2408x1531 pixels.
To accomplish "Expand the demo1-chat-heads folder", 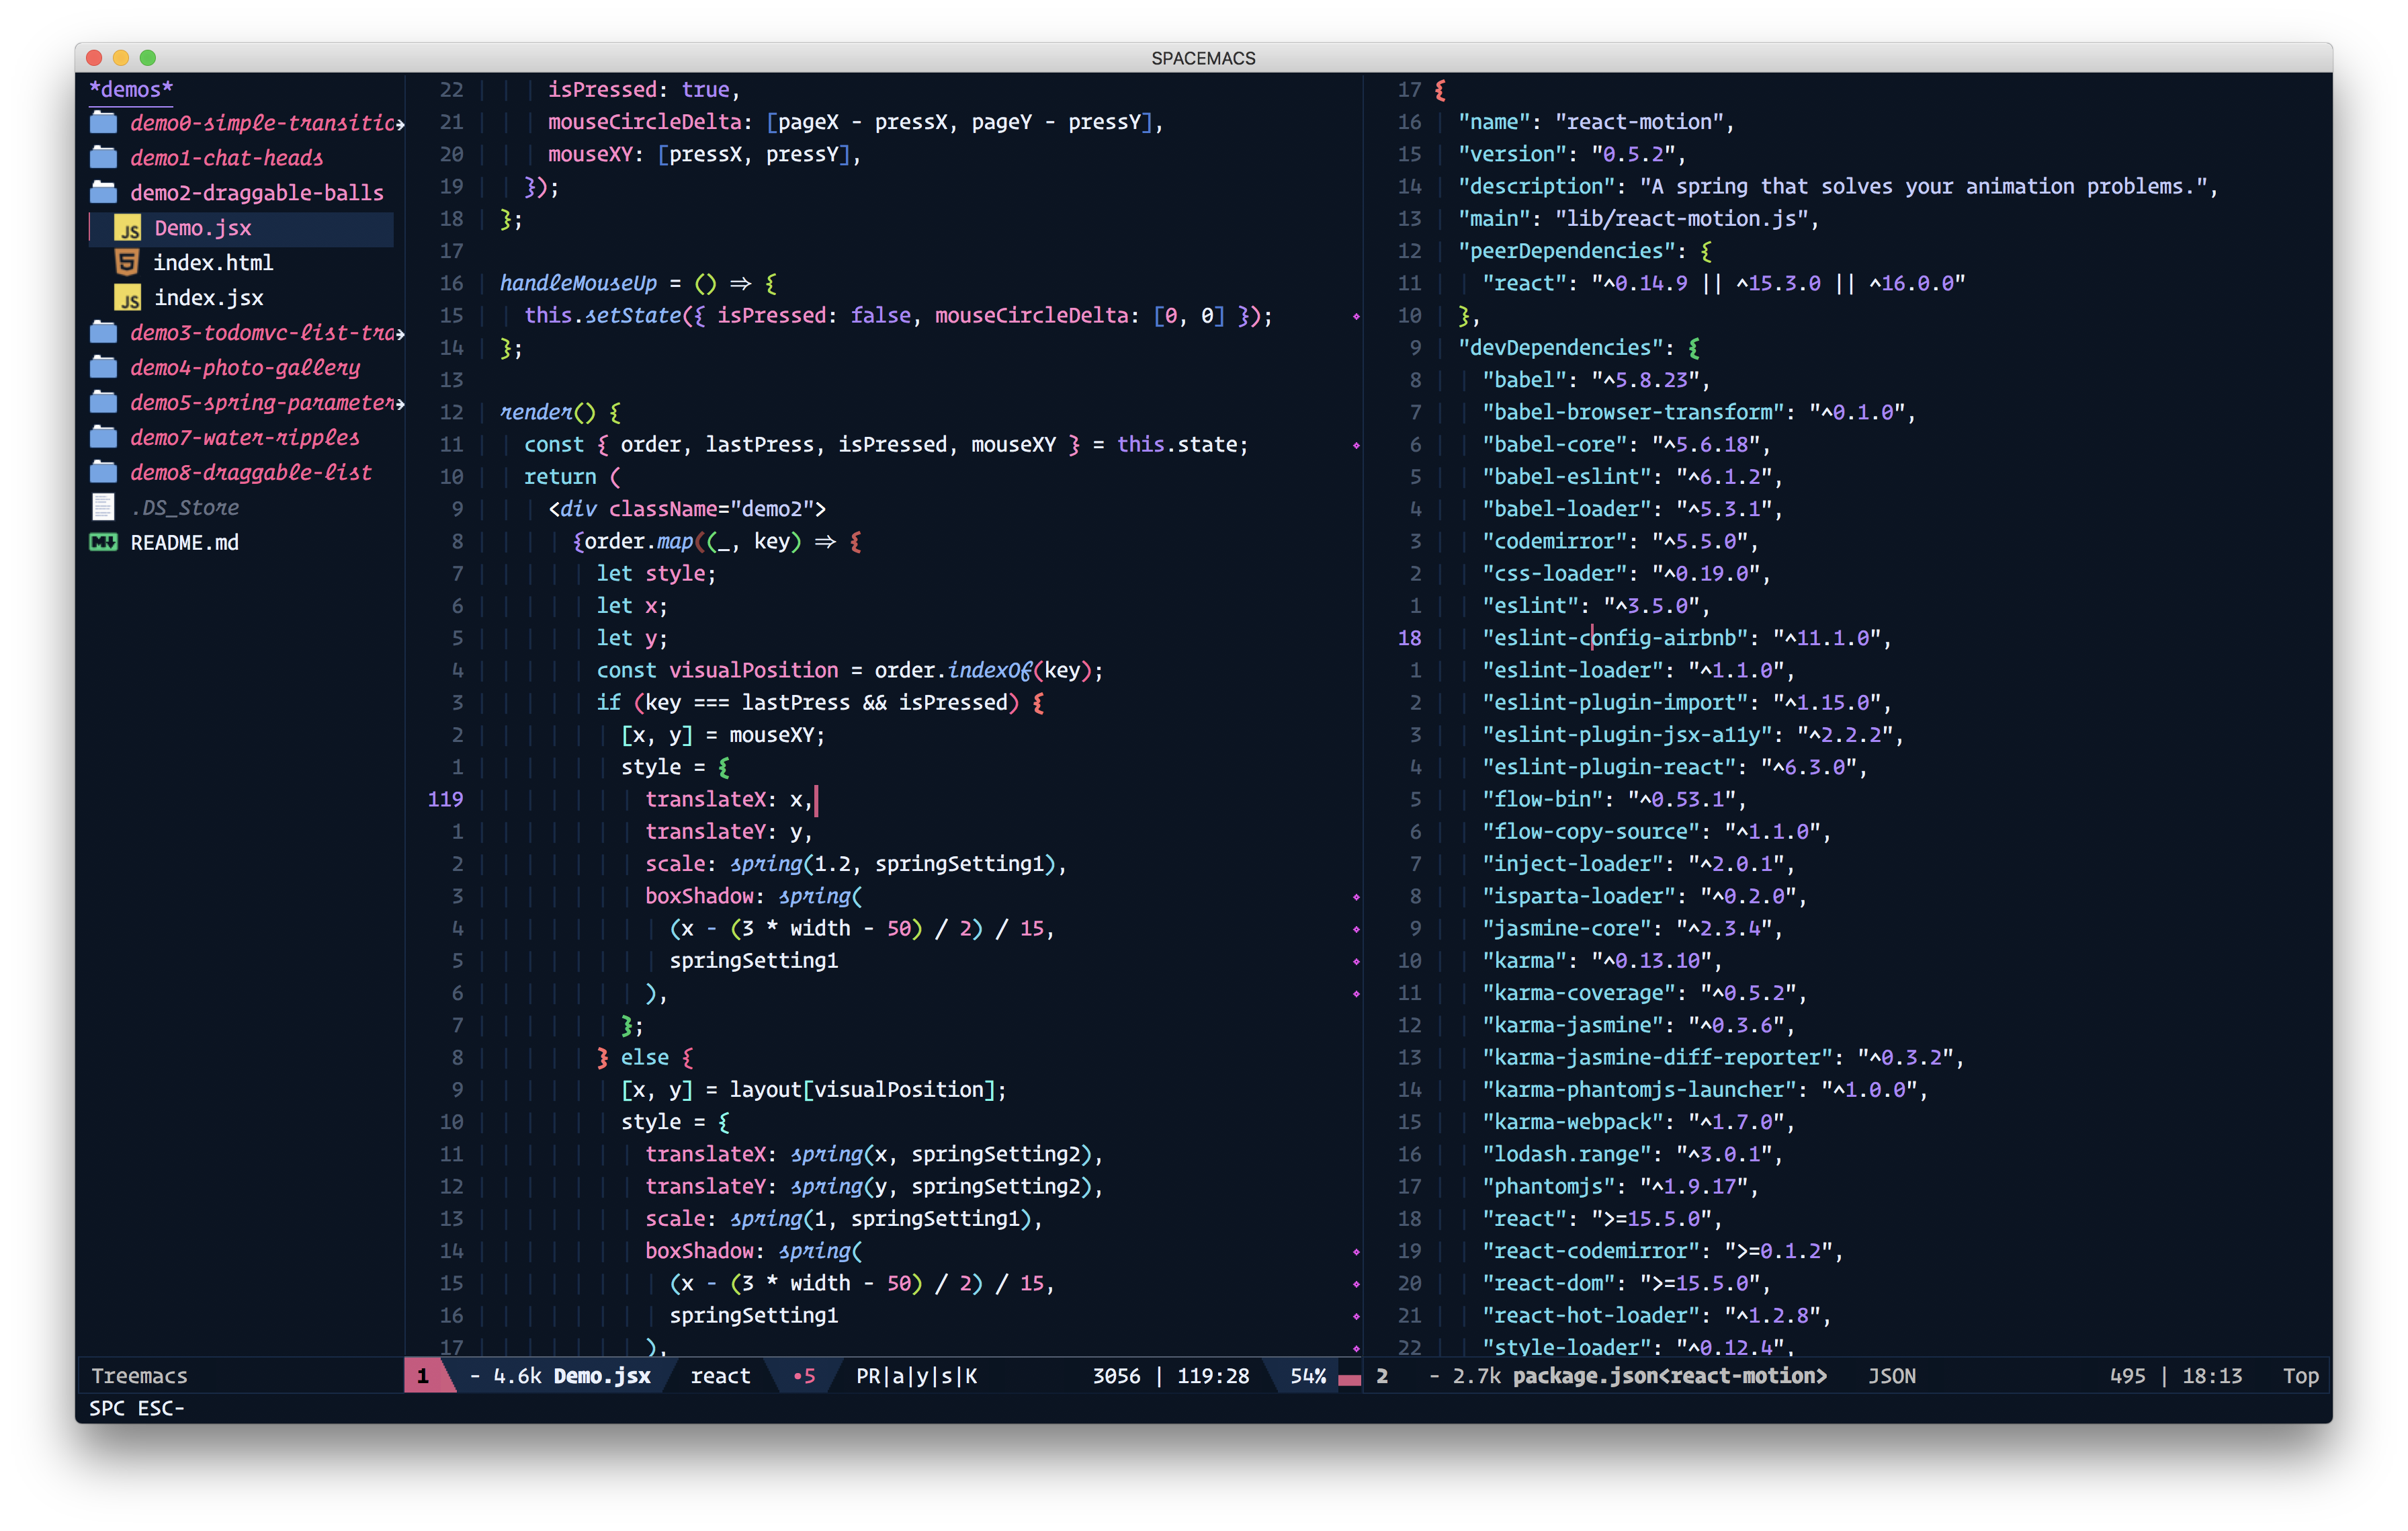I will click(227, 158).
